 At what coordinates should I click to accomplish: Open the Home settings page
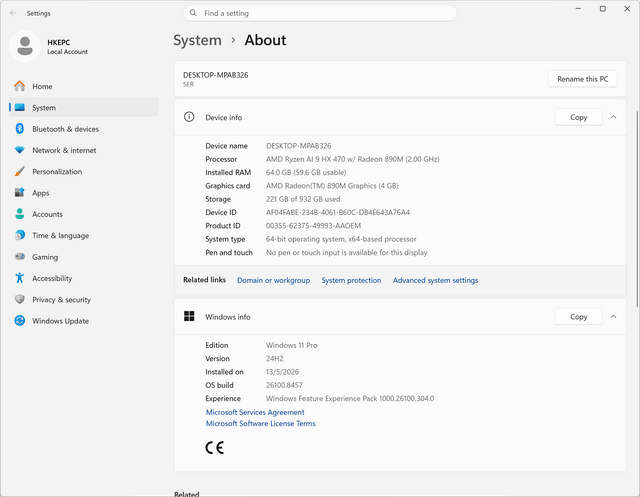pos(84,86)
